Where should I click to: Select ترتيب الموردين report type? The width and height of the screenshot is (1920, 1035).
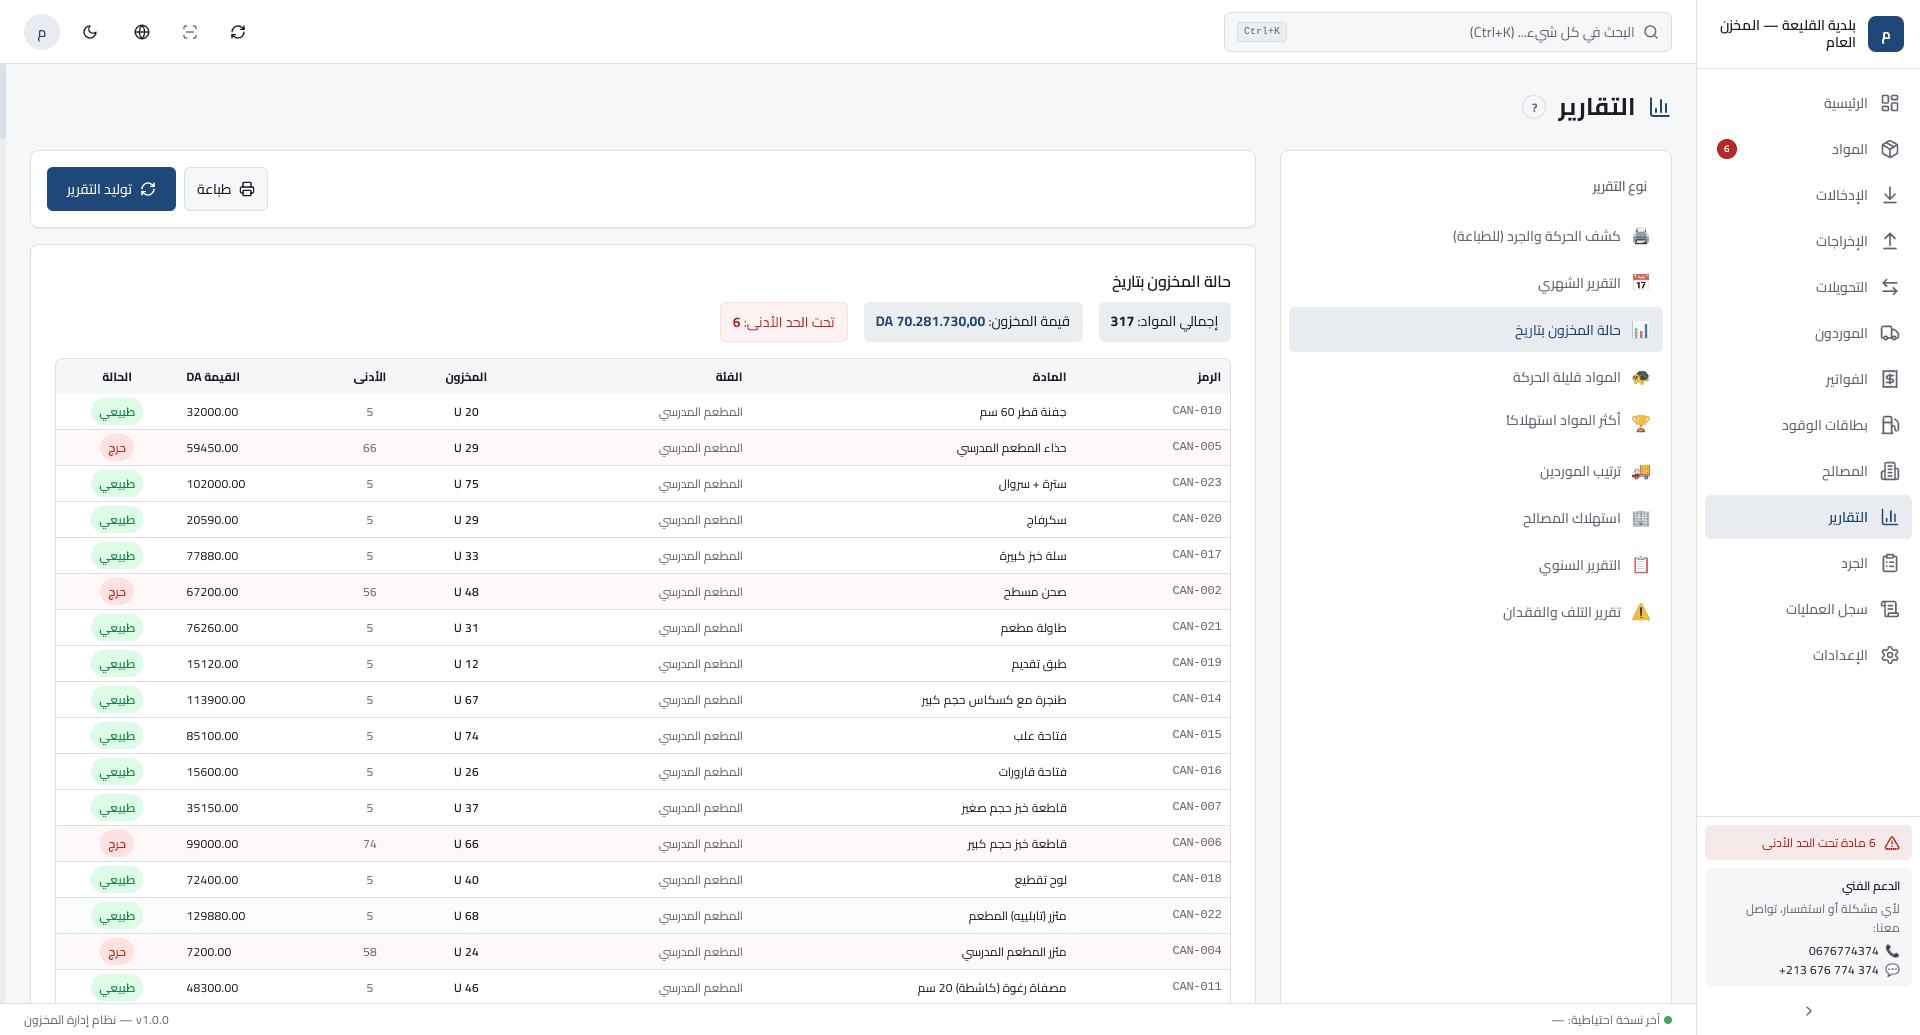tap(1476, 471)
